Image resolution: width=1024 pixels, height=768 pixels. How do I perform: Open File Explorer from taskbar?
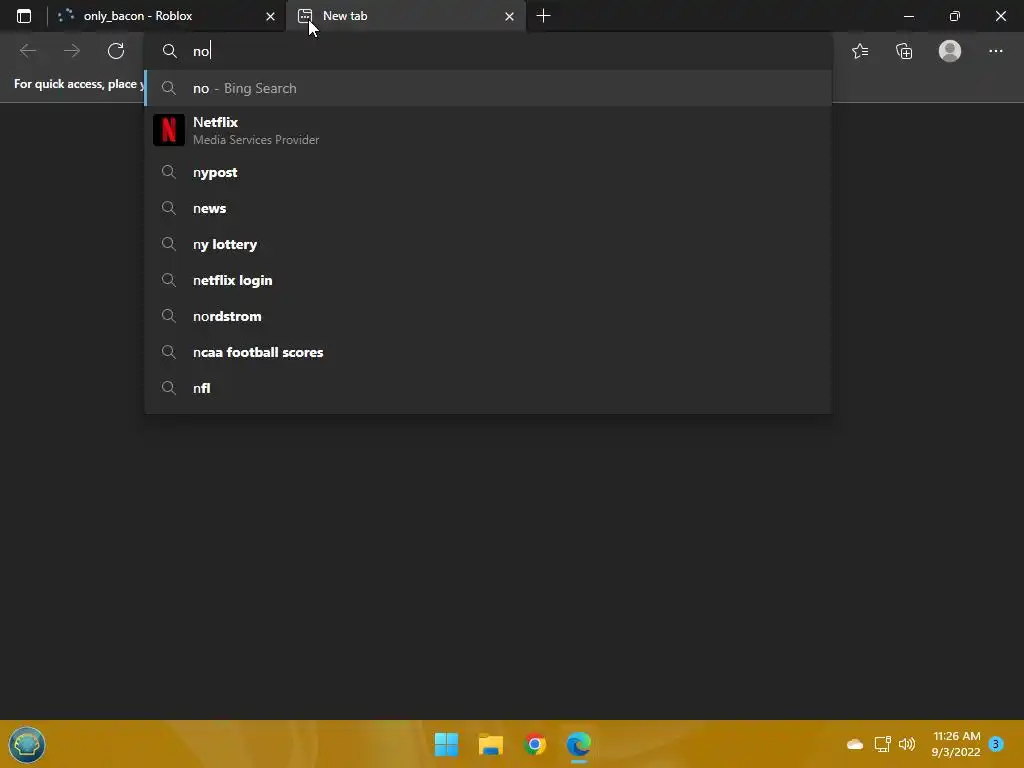(x=490, y=744)
